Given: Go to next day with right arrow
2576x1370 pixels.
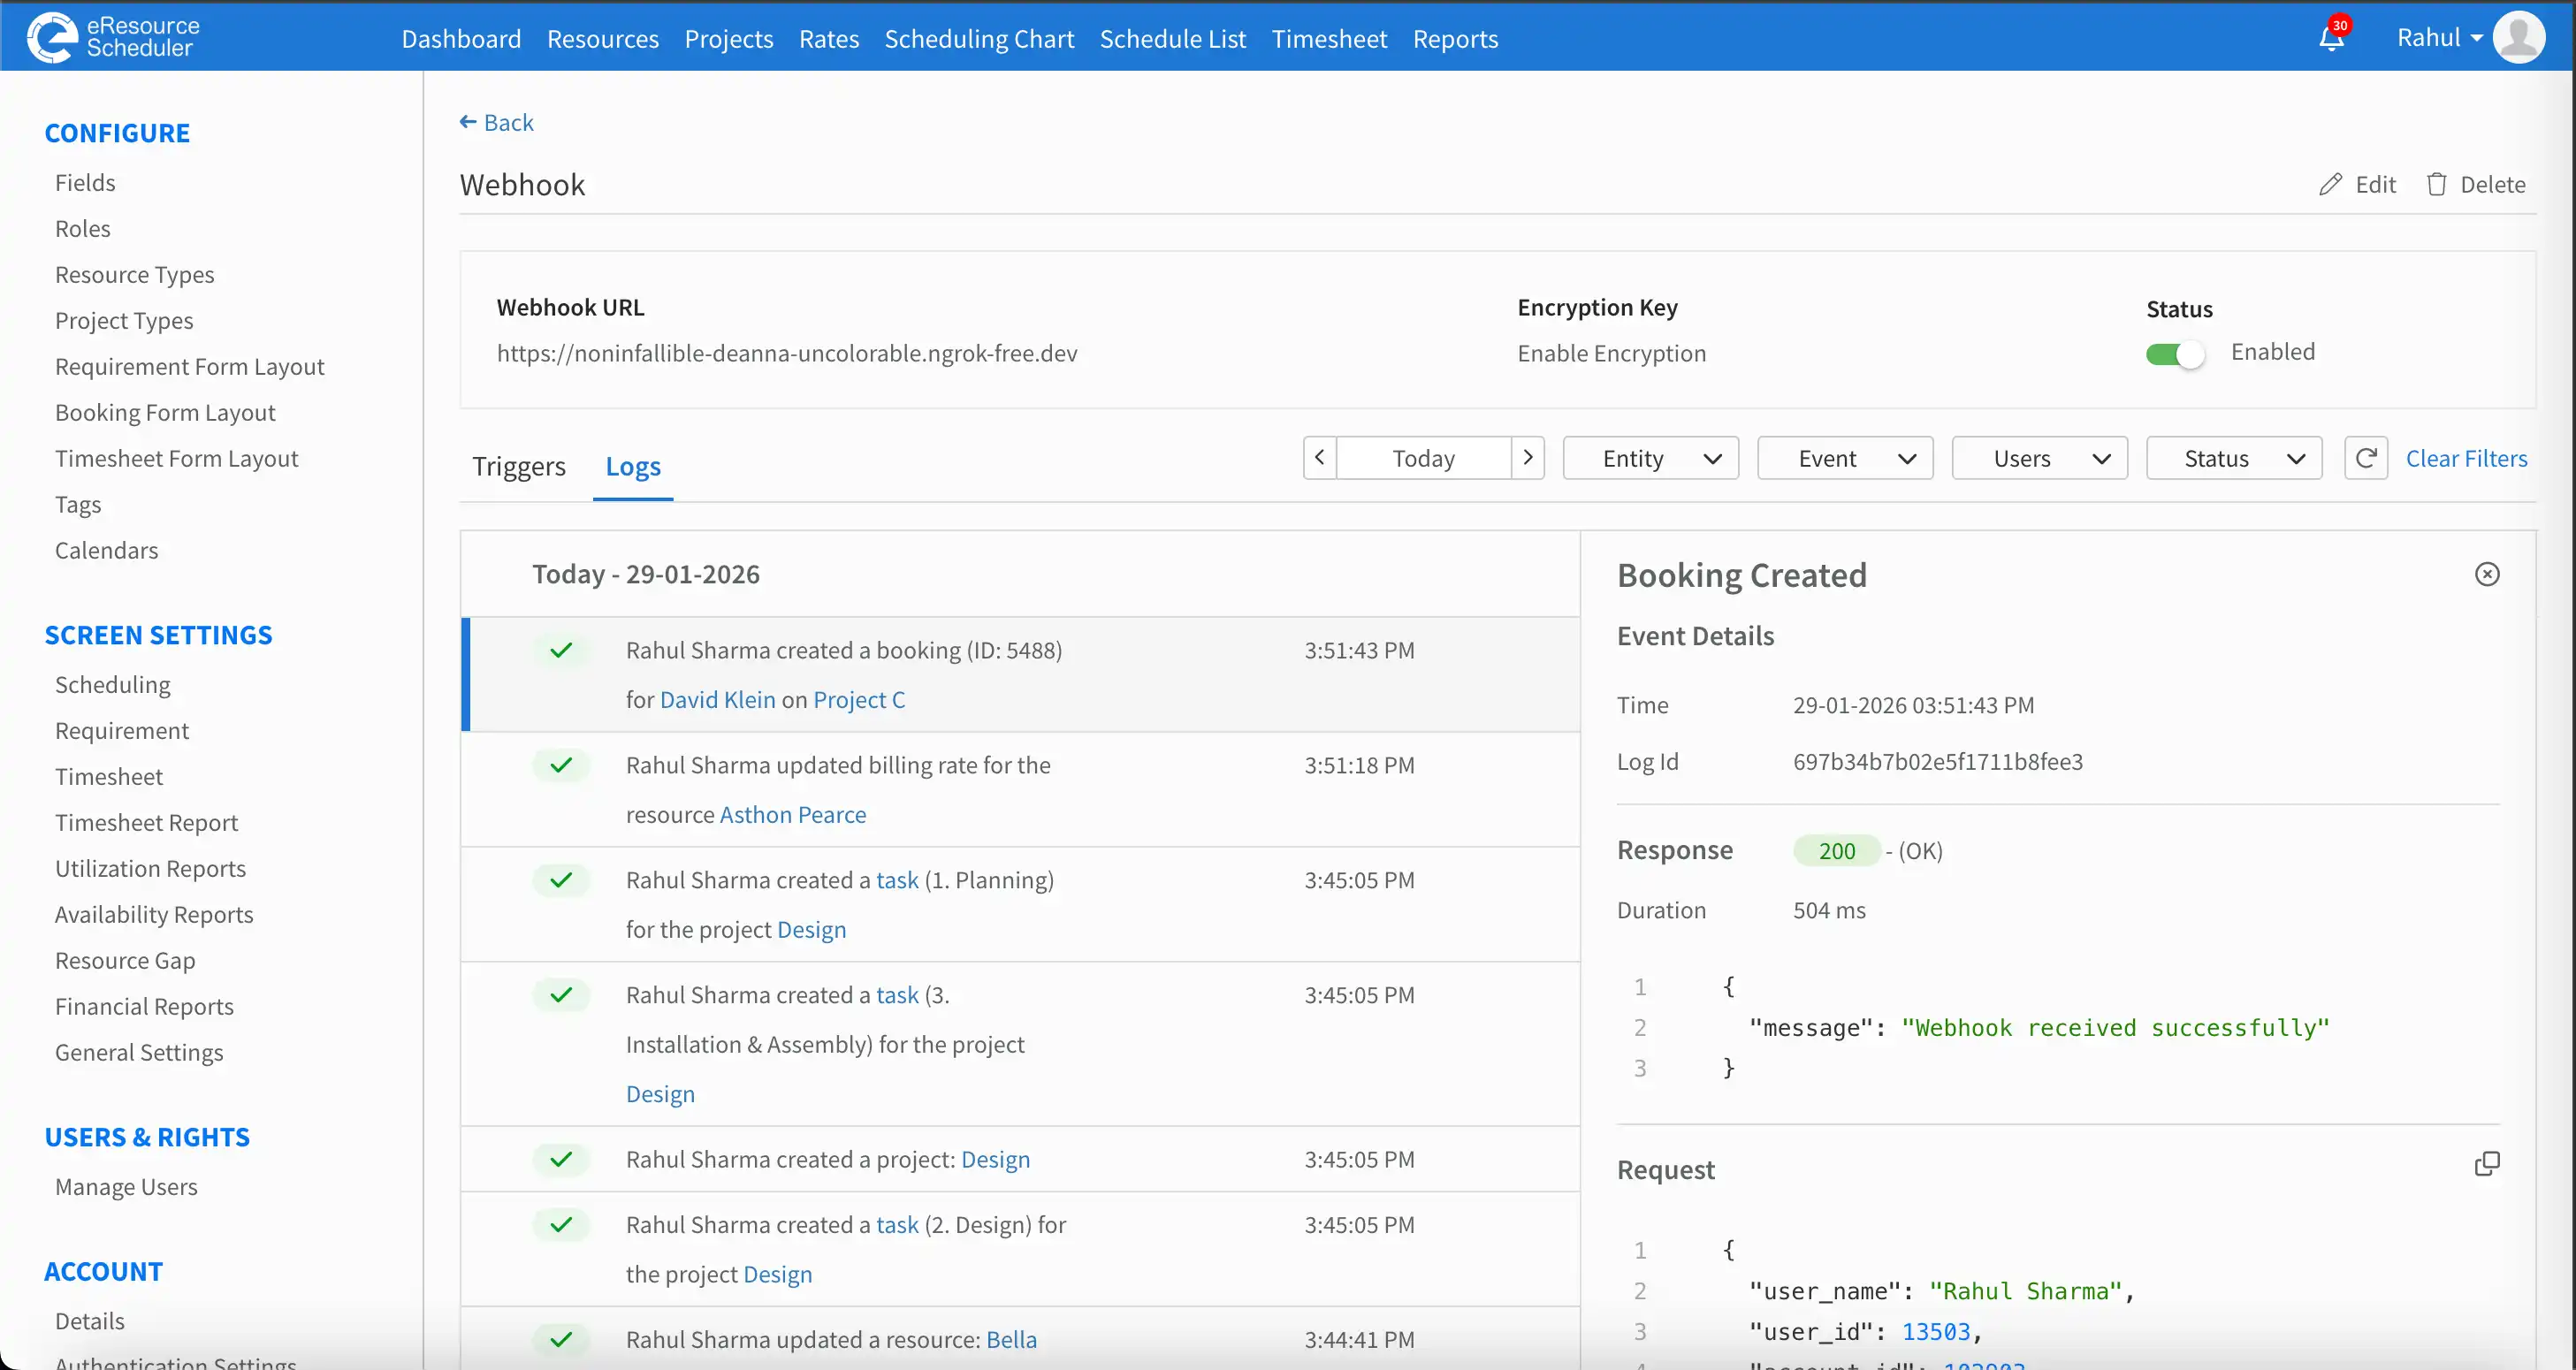Looking at the screenshot, I should click(1528, 458).
